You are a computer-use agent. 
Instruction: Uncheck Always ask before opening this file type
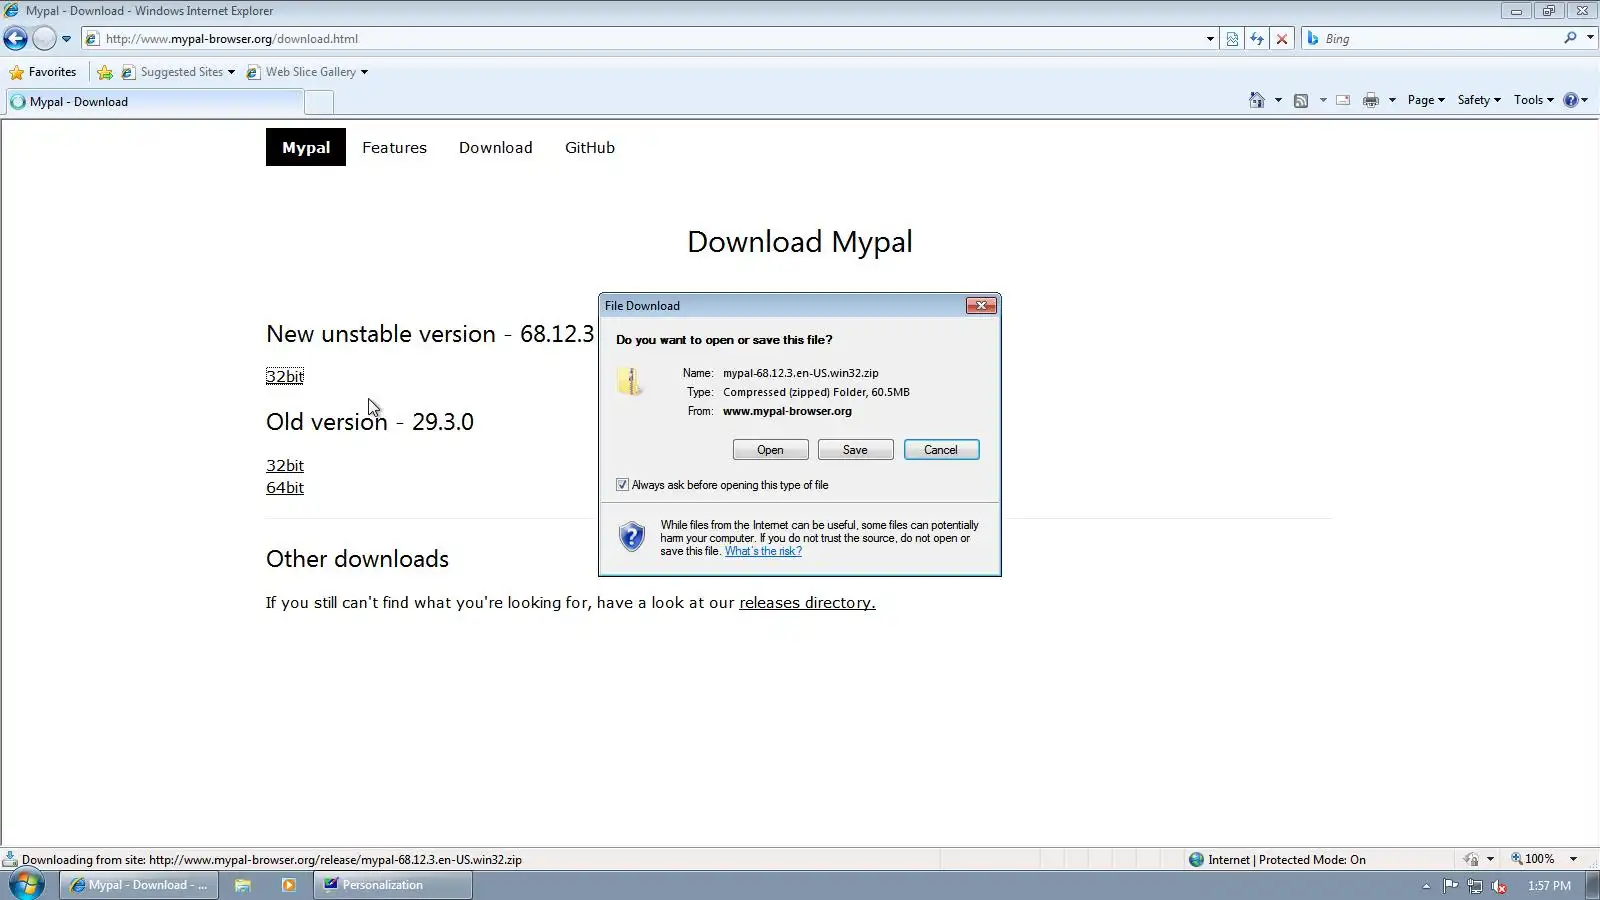(x=622, y=485)
